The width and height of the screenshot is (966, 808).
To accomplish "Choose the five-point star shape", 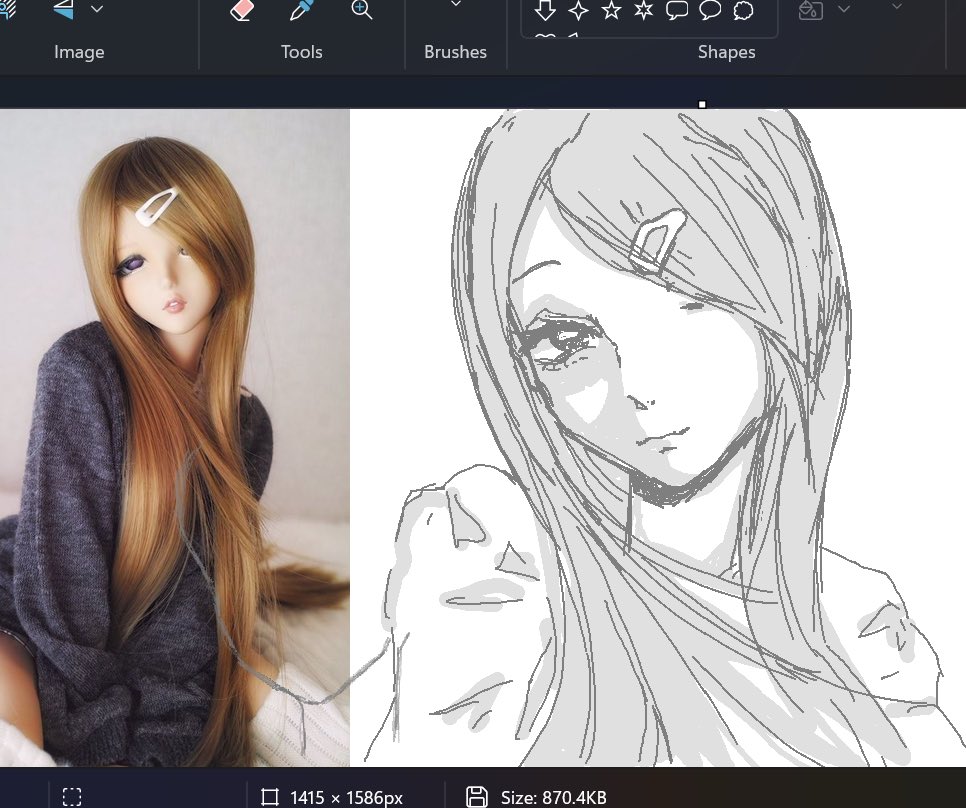I will (611, 10).
